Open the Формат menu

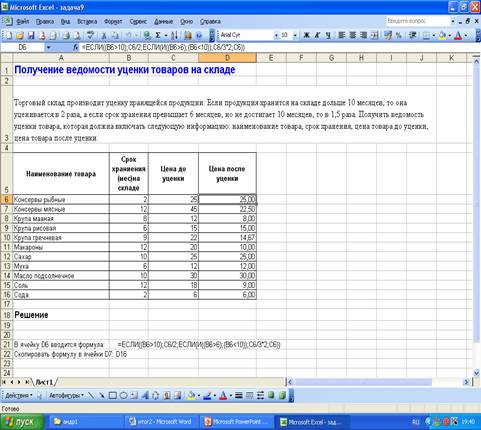113,21
